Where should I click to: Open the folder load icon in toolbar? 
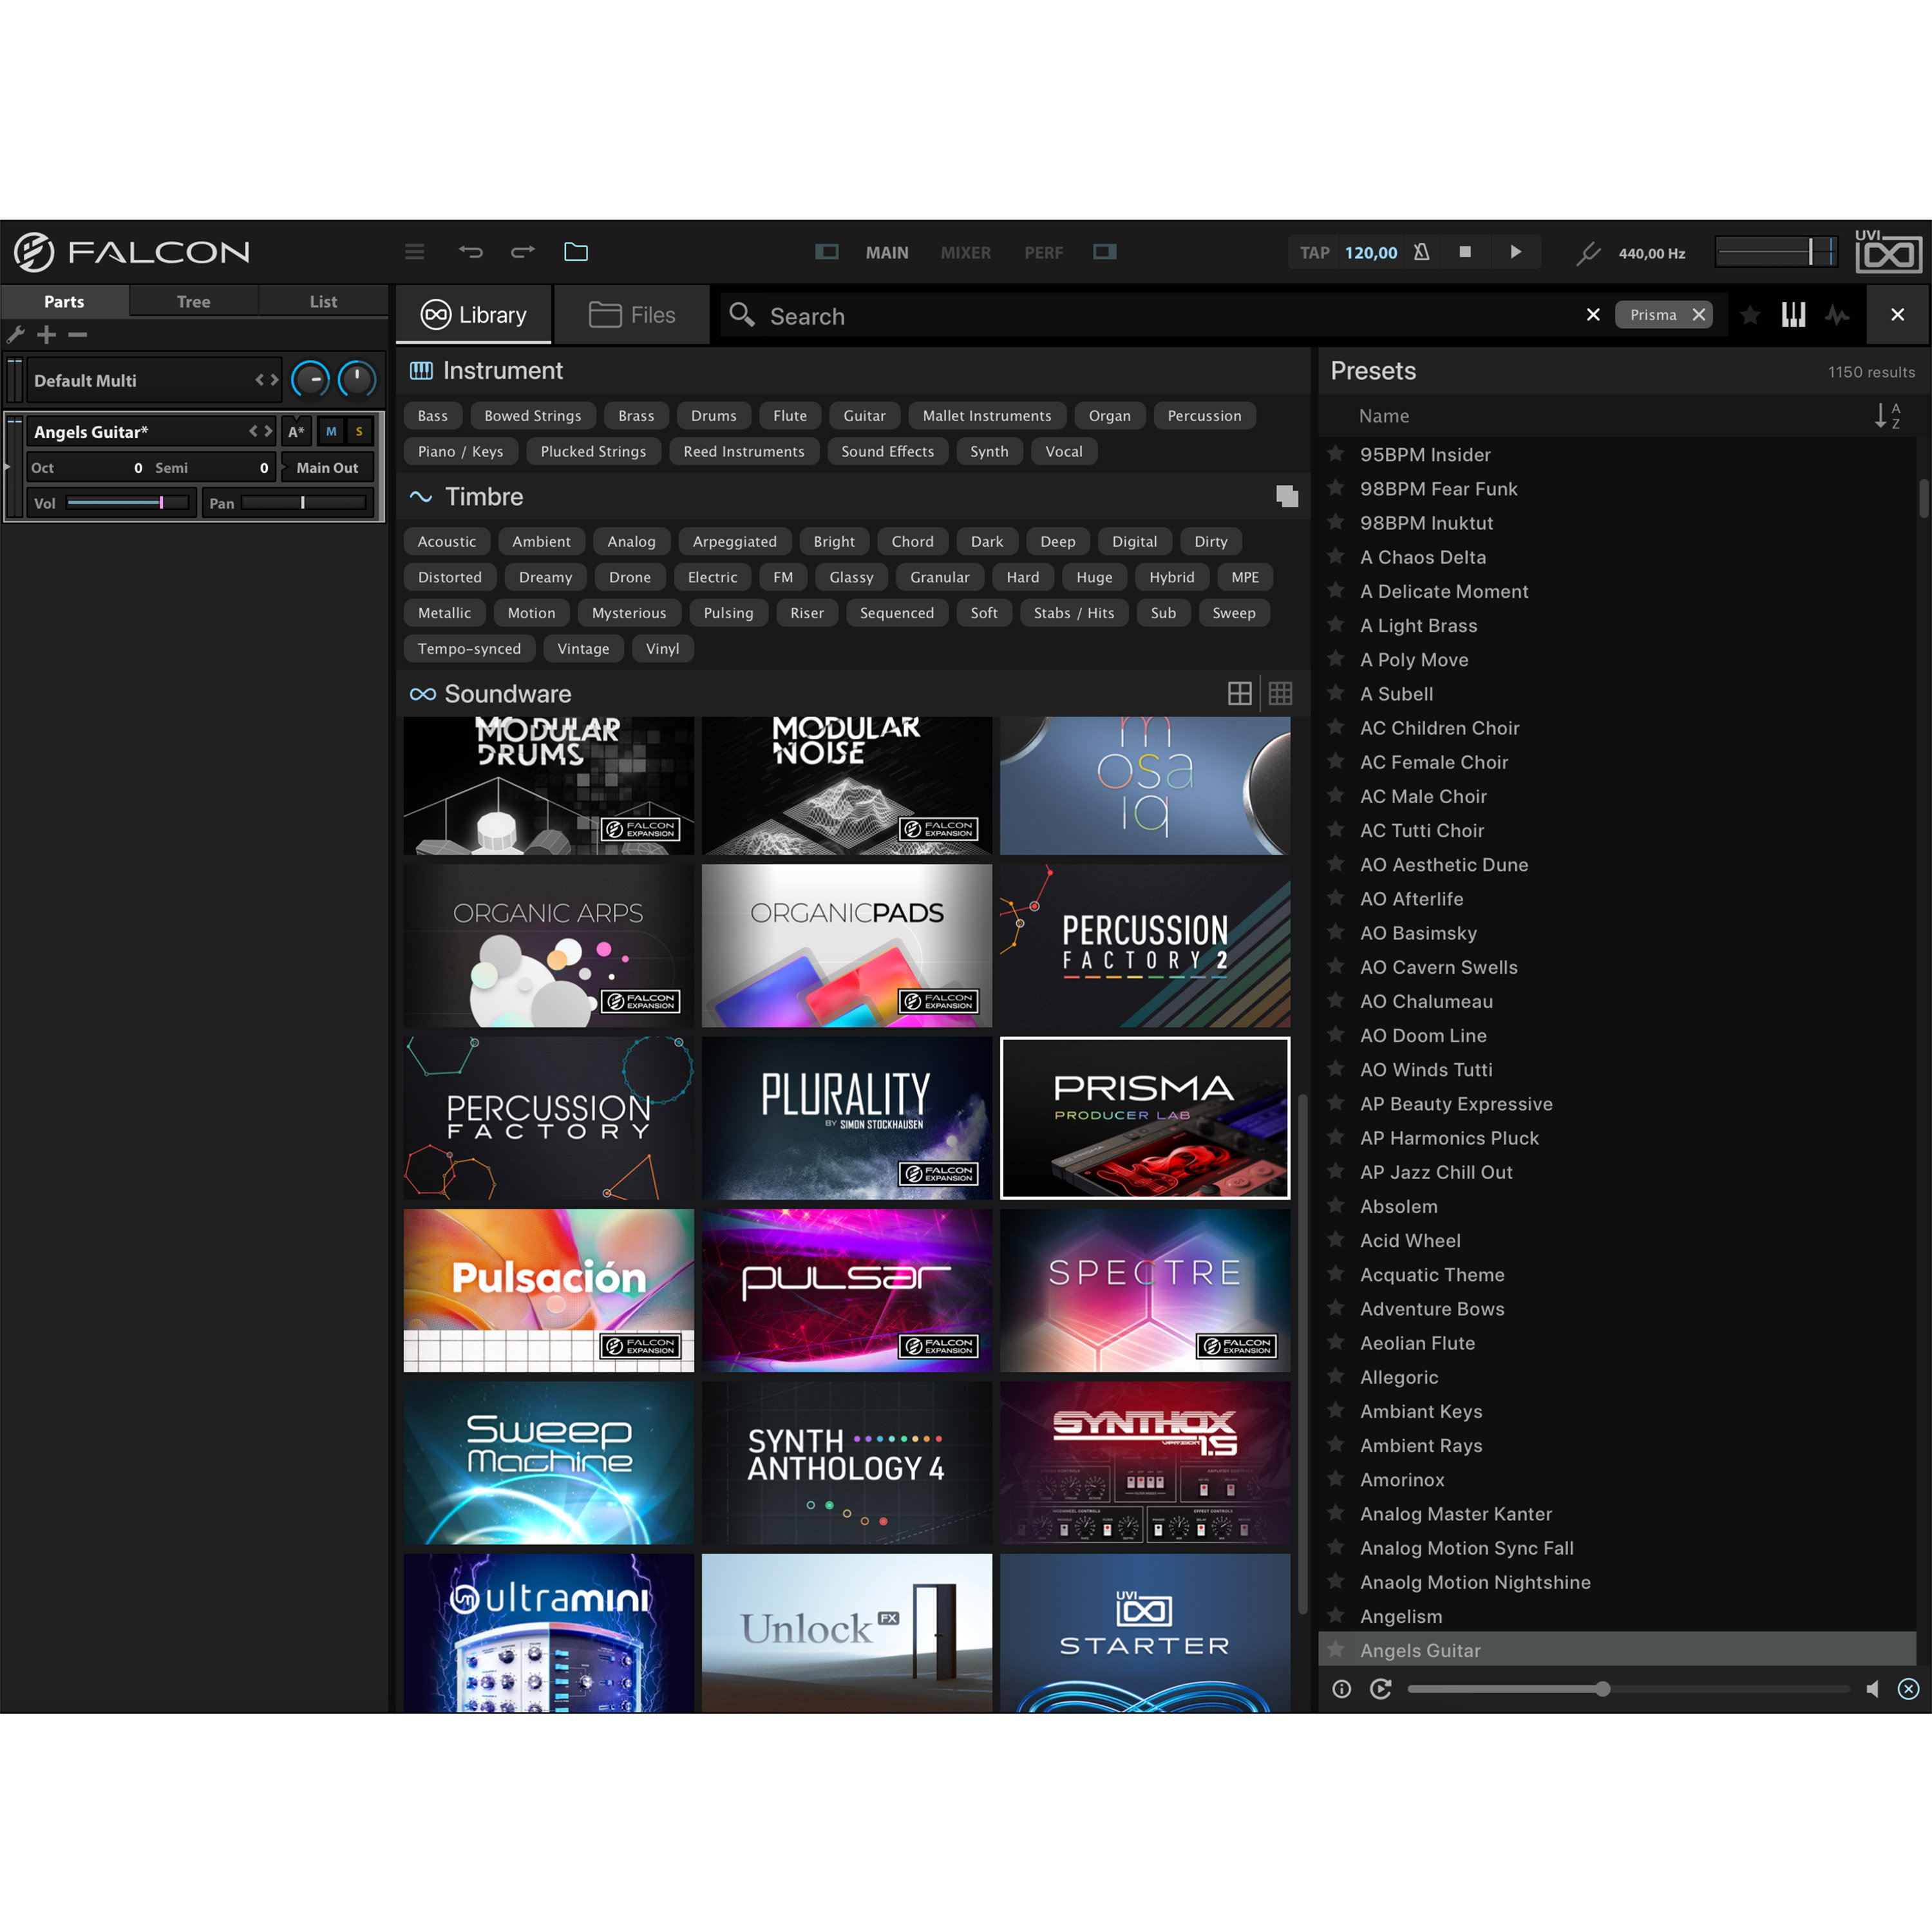pyautogui.click(x=576, y=252)
